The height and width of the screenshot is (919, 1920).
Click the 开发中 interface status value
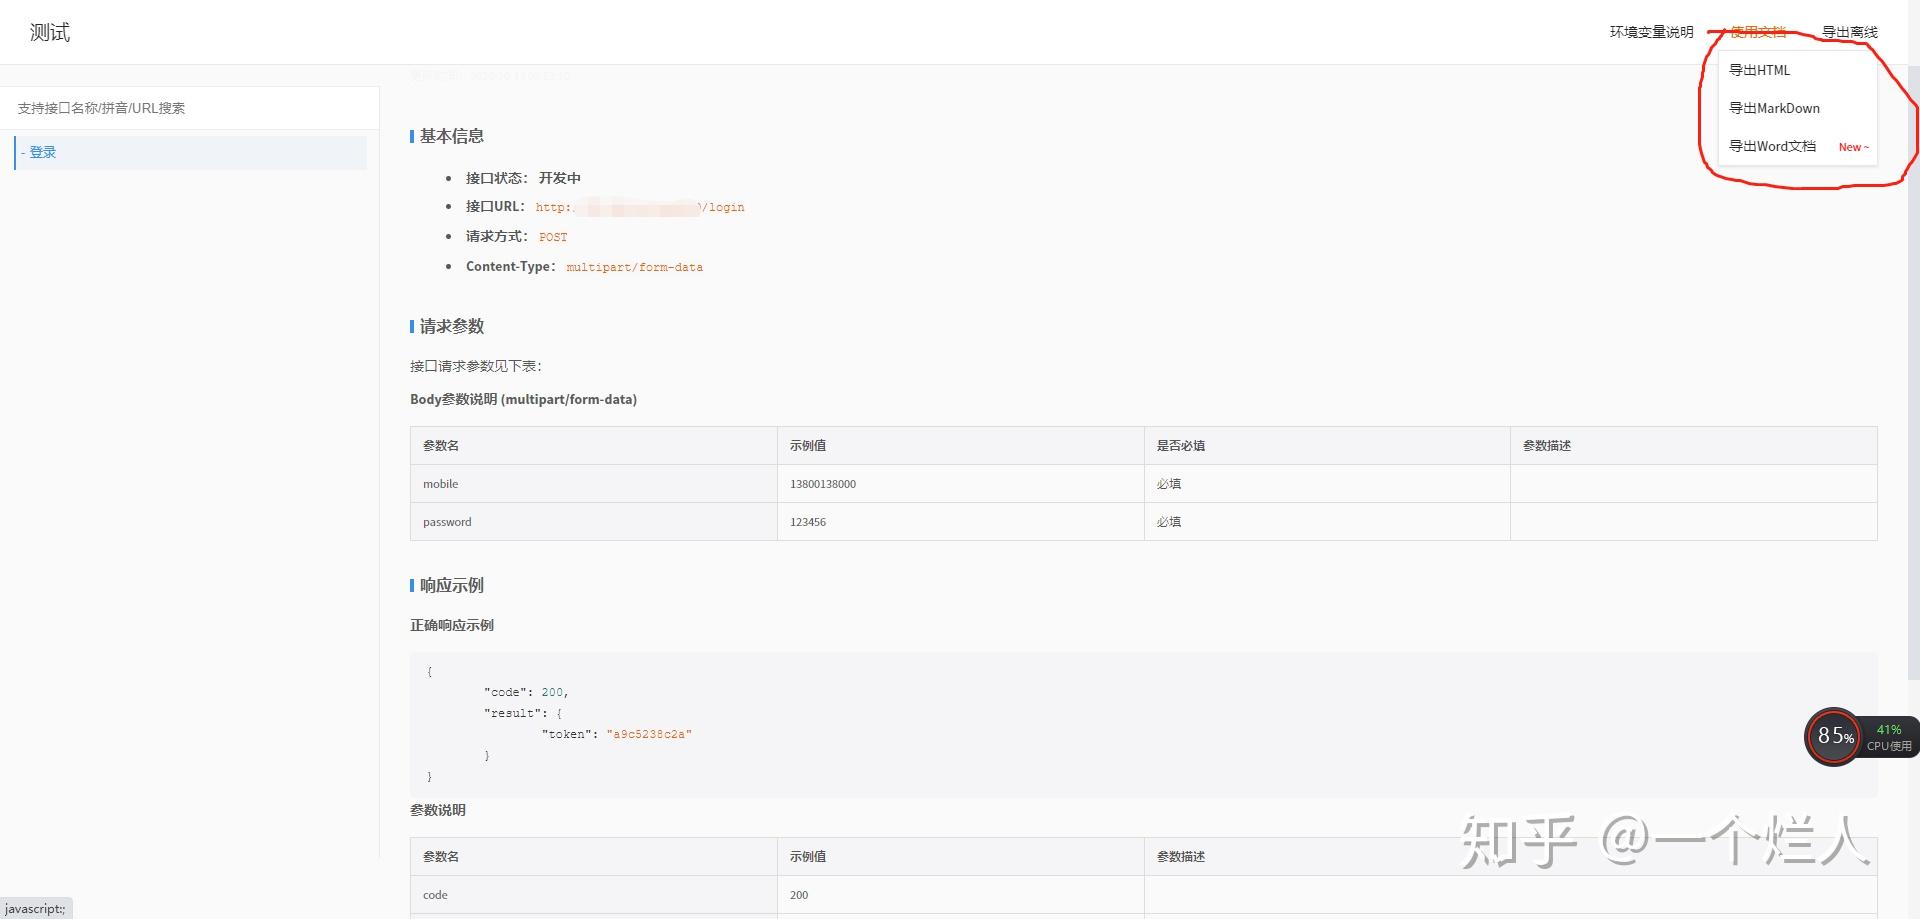(560, 178)
